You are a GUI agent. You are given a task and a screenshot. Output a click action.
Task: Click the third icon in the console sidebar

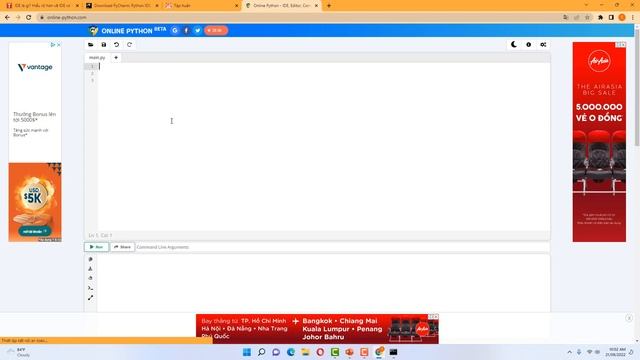coord(91,278)
